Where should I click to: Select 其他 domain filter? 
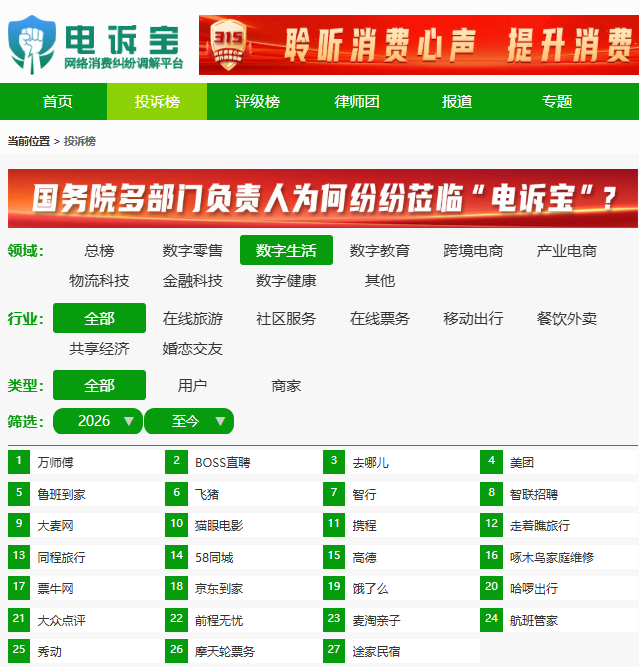(379, 281)
